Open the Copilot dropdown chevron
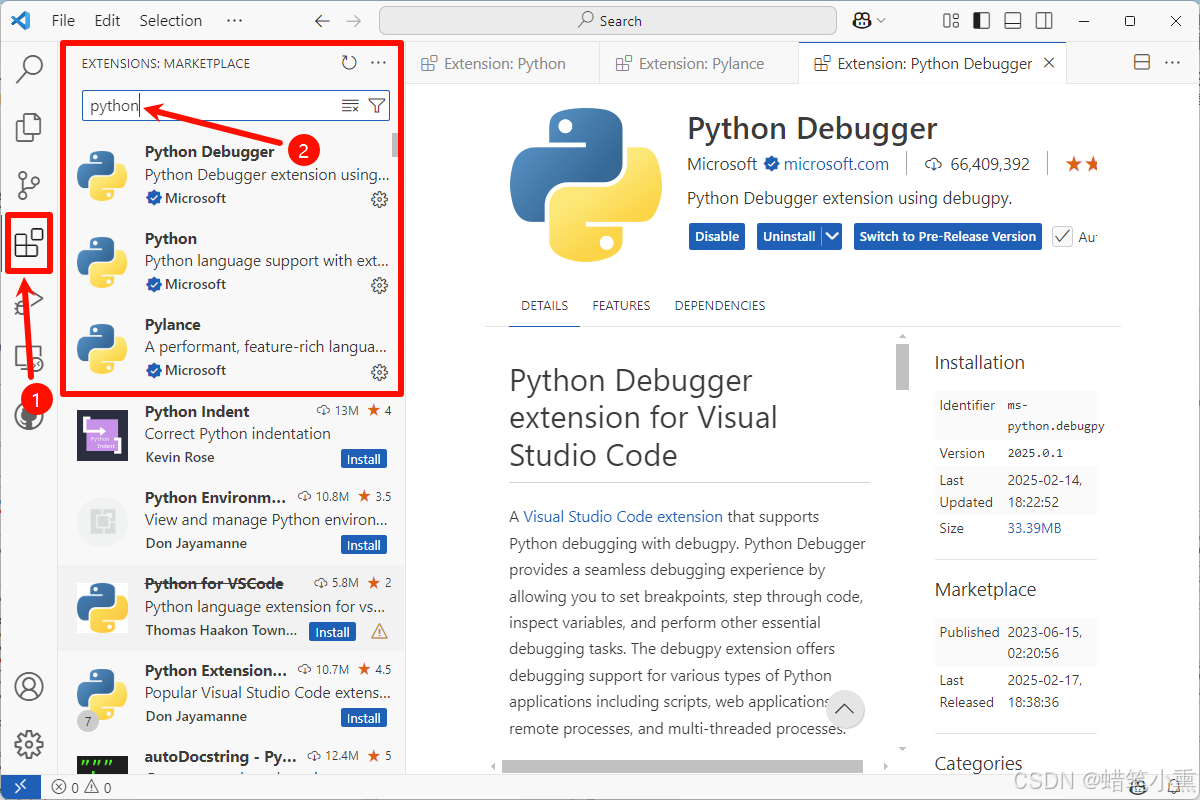Viewport: 1200px width, 800px height. [881, 21]
